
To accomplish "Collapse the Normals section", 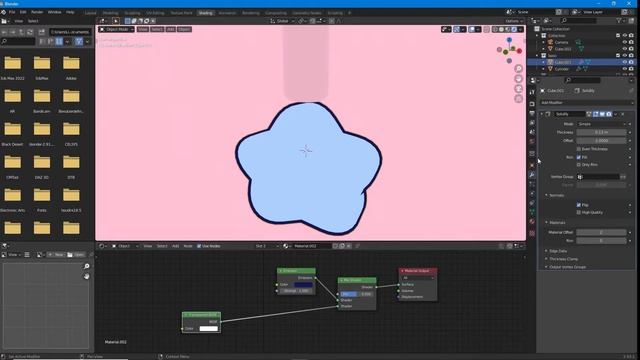I will tap(556, 196).
